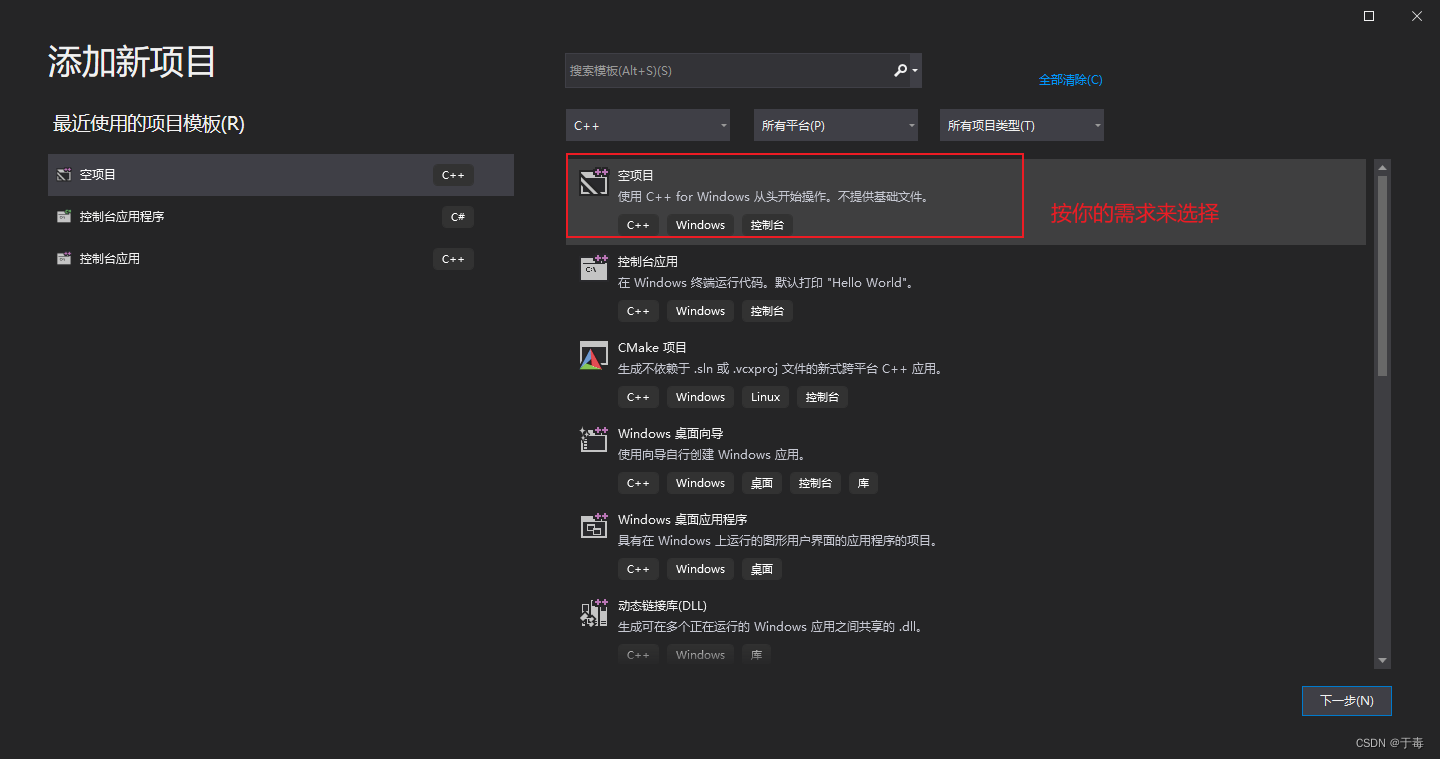Select recent template 空项目 row

pos(281,174)
